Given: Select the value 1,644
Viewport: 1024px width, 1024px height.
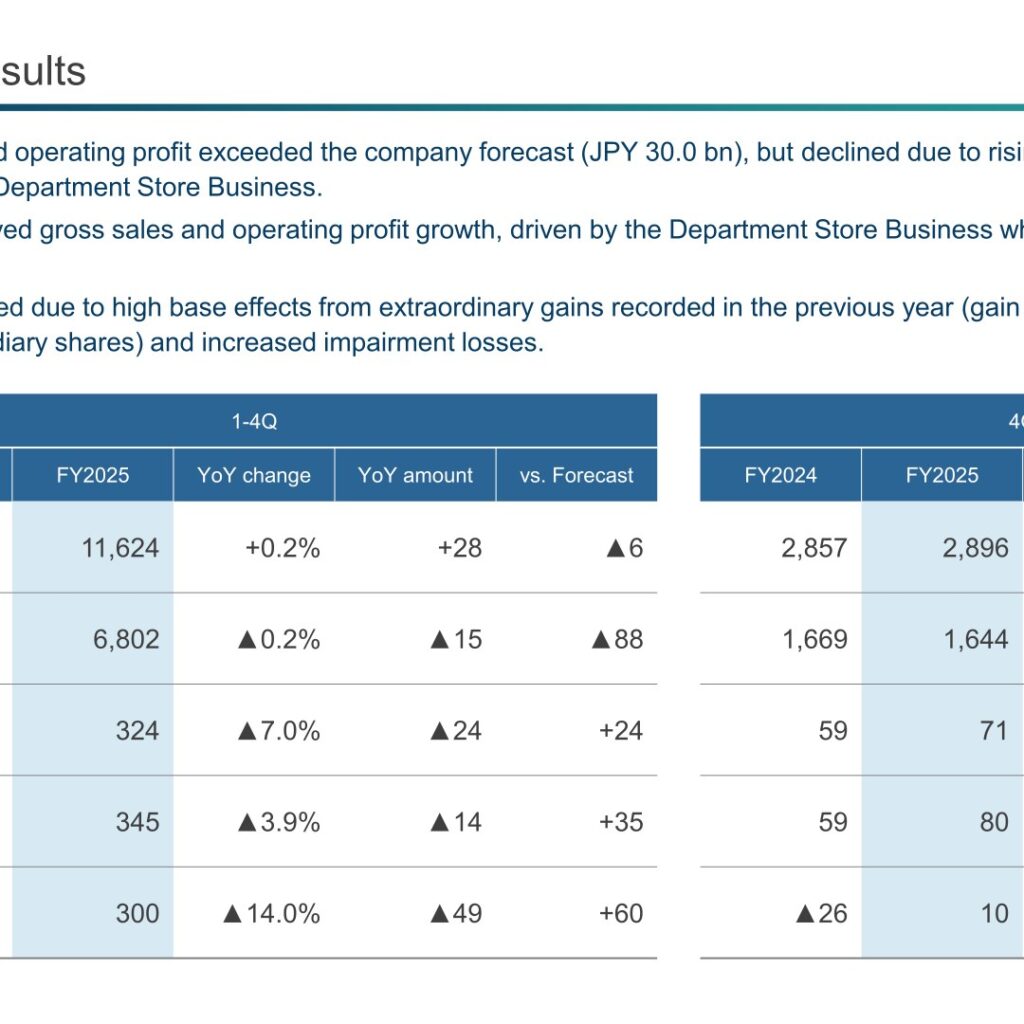Looking at the screenshot, I should point(976,639).
